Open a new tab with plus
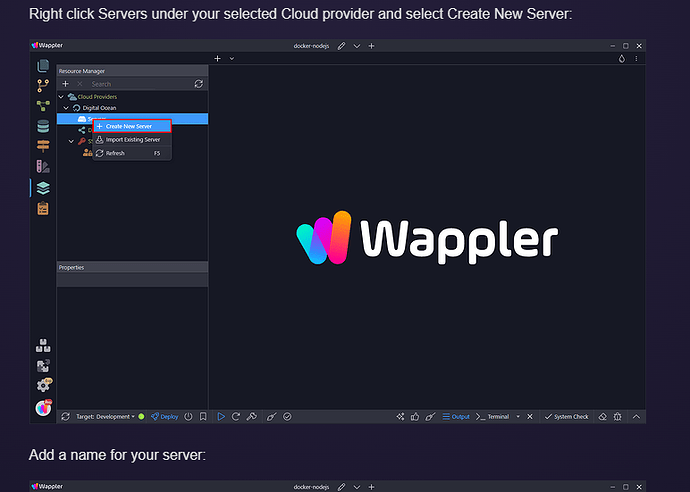Screen dimensions: 690x492 [x=217, y=59]
